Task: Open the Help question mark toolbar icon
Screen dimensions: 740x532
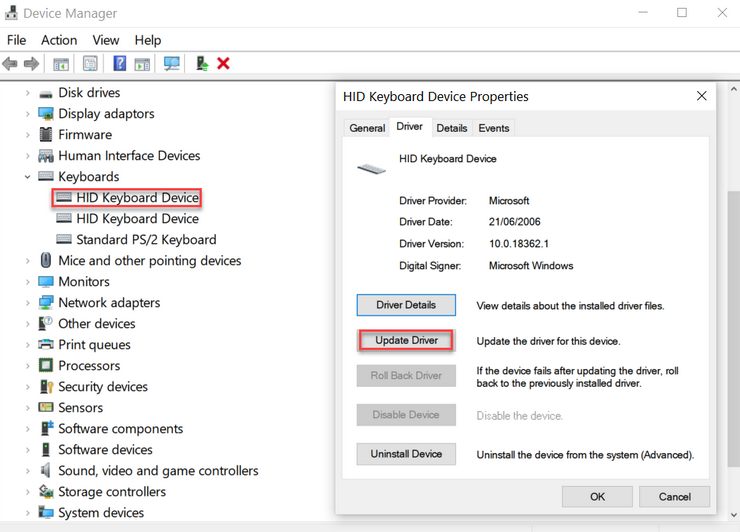Action: point(120,63)
